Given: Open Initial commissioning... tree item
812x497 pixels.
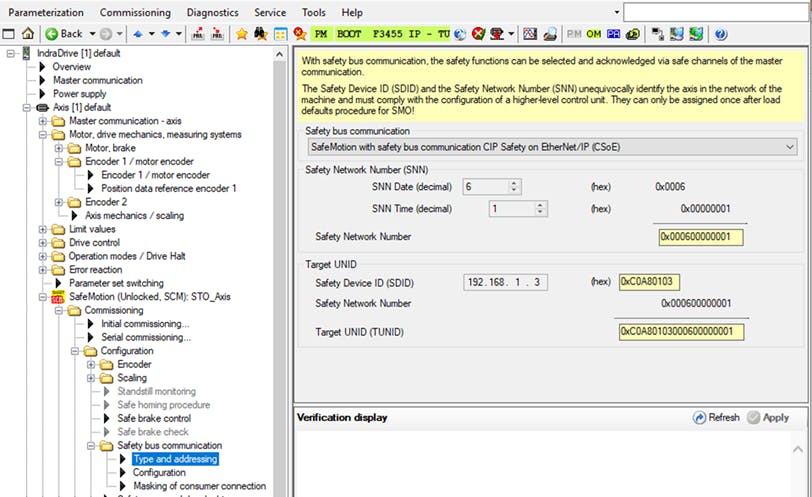Looking at the screenshot, I should [145, 324].
